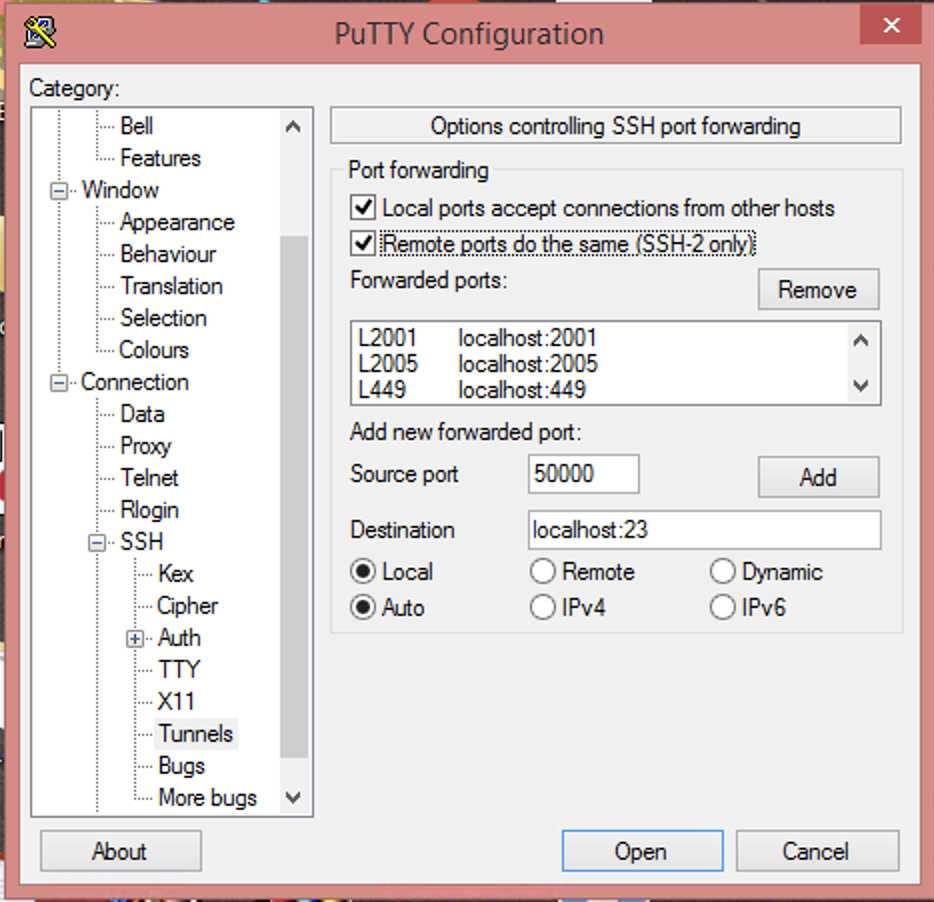Viewport: 934px width, 902px height.
Task: Collapse the Connection tree node
Action: pyautogui.click(x=59, y=382)
